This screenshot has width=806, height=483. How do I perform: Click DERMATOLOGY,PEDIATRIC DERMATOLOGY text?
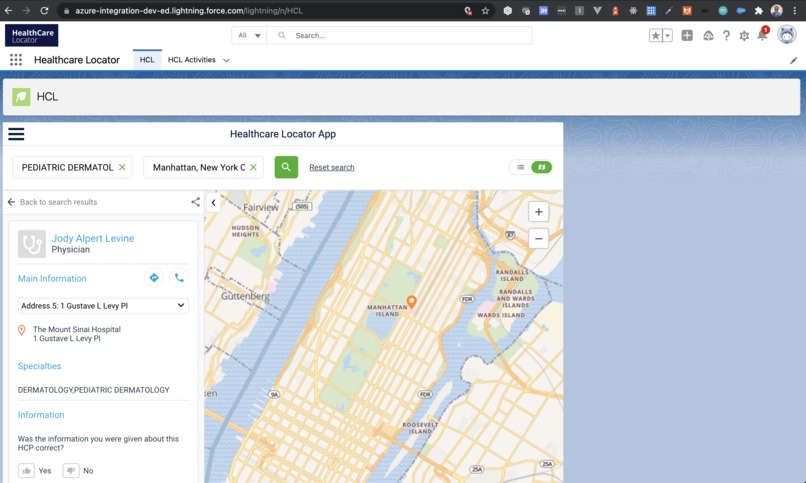click(94, 390)
